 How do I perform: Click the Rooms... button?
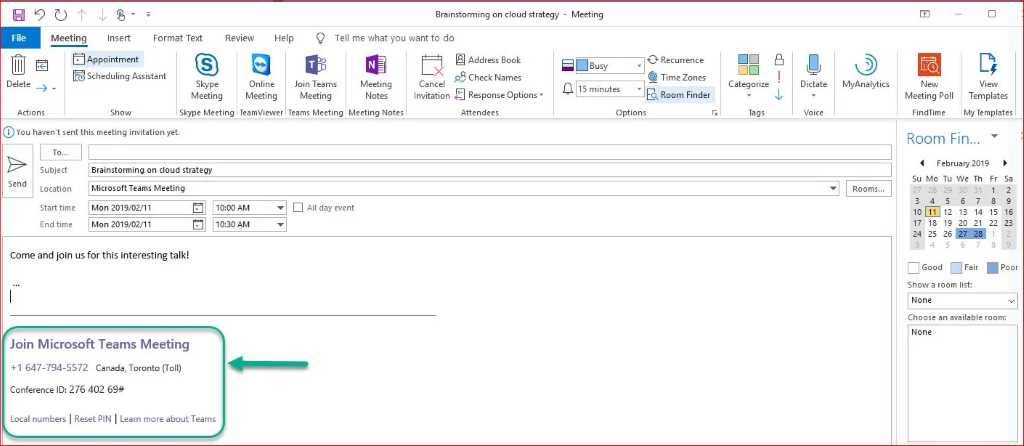[869, 189]
